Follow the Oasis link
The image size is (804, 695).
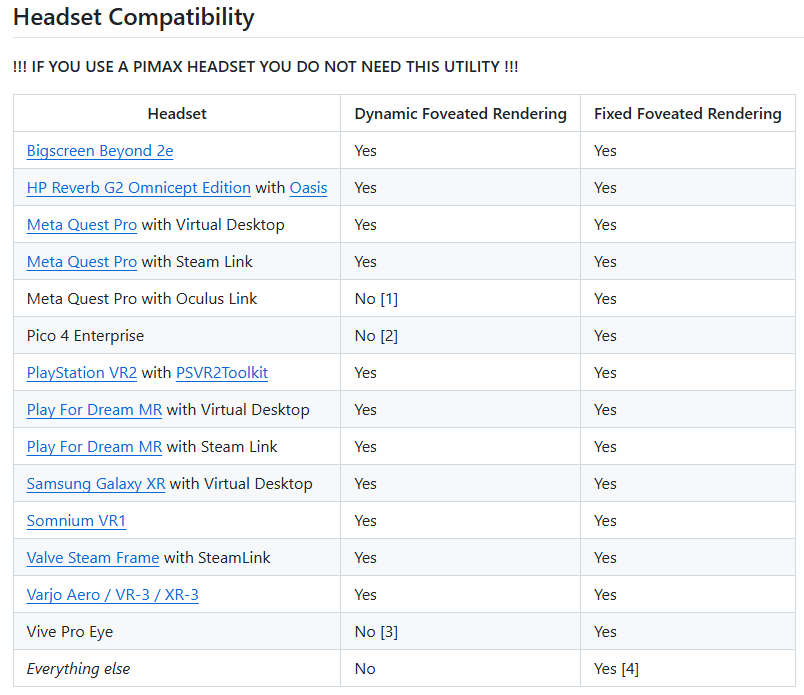point(308,188)
